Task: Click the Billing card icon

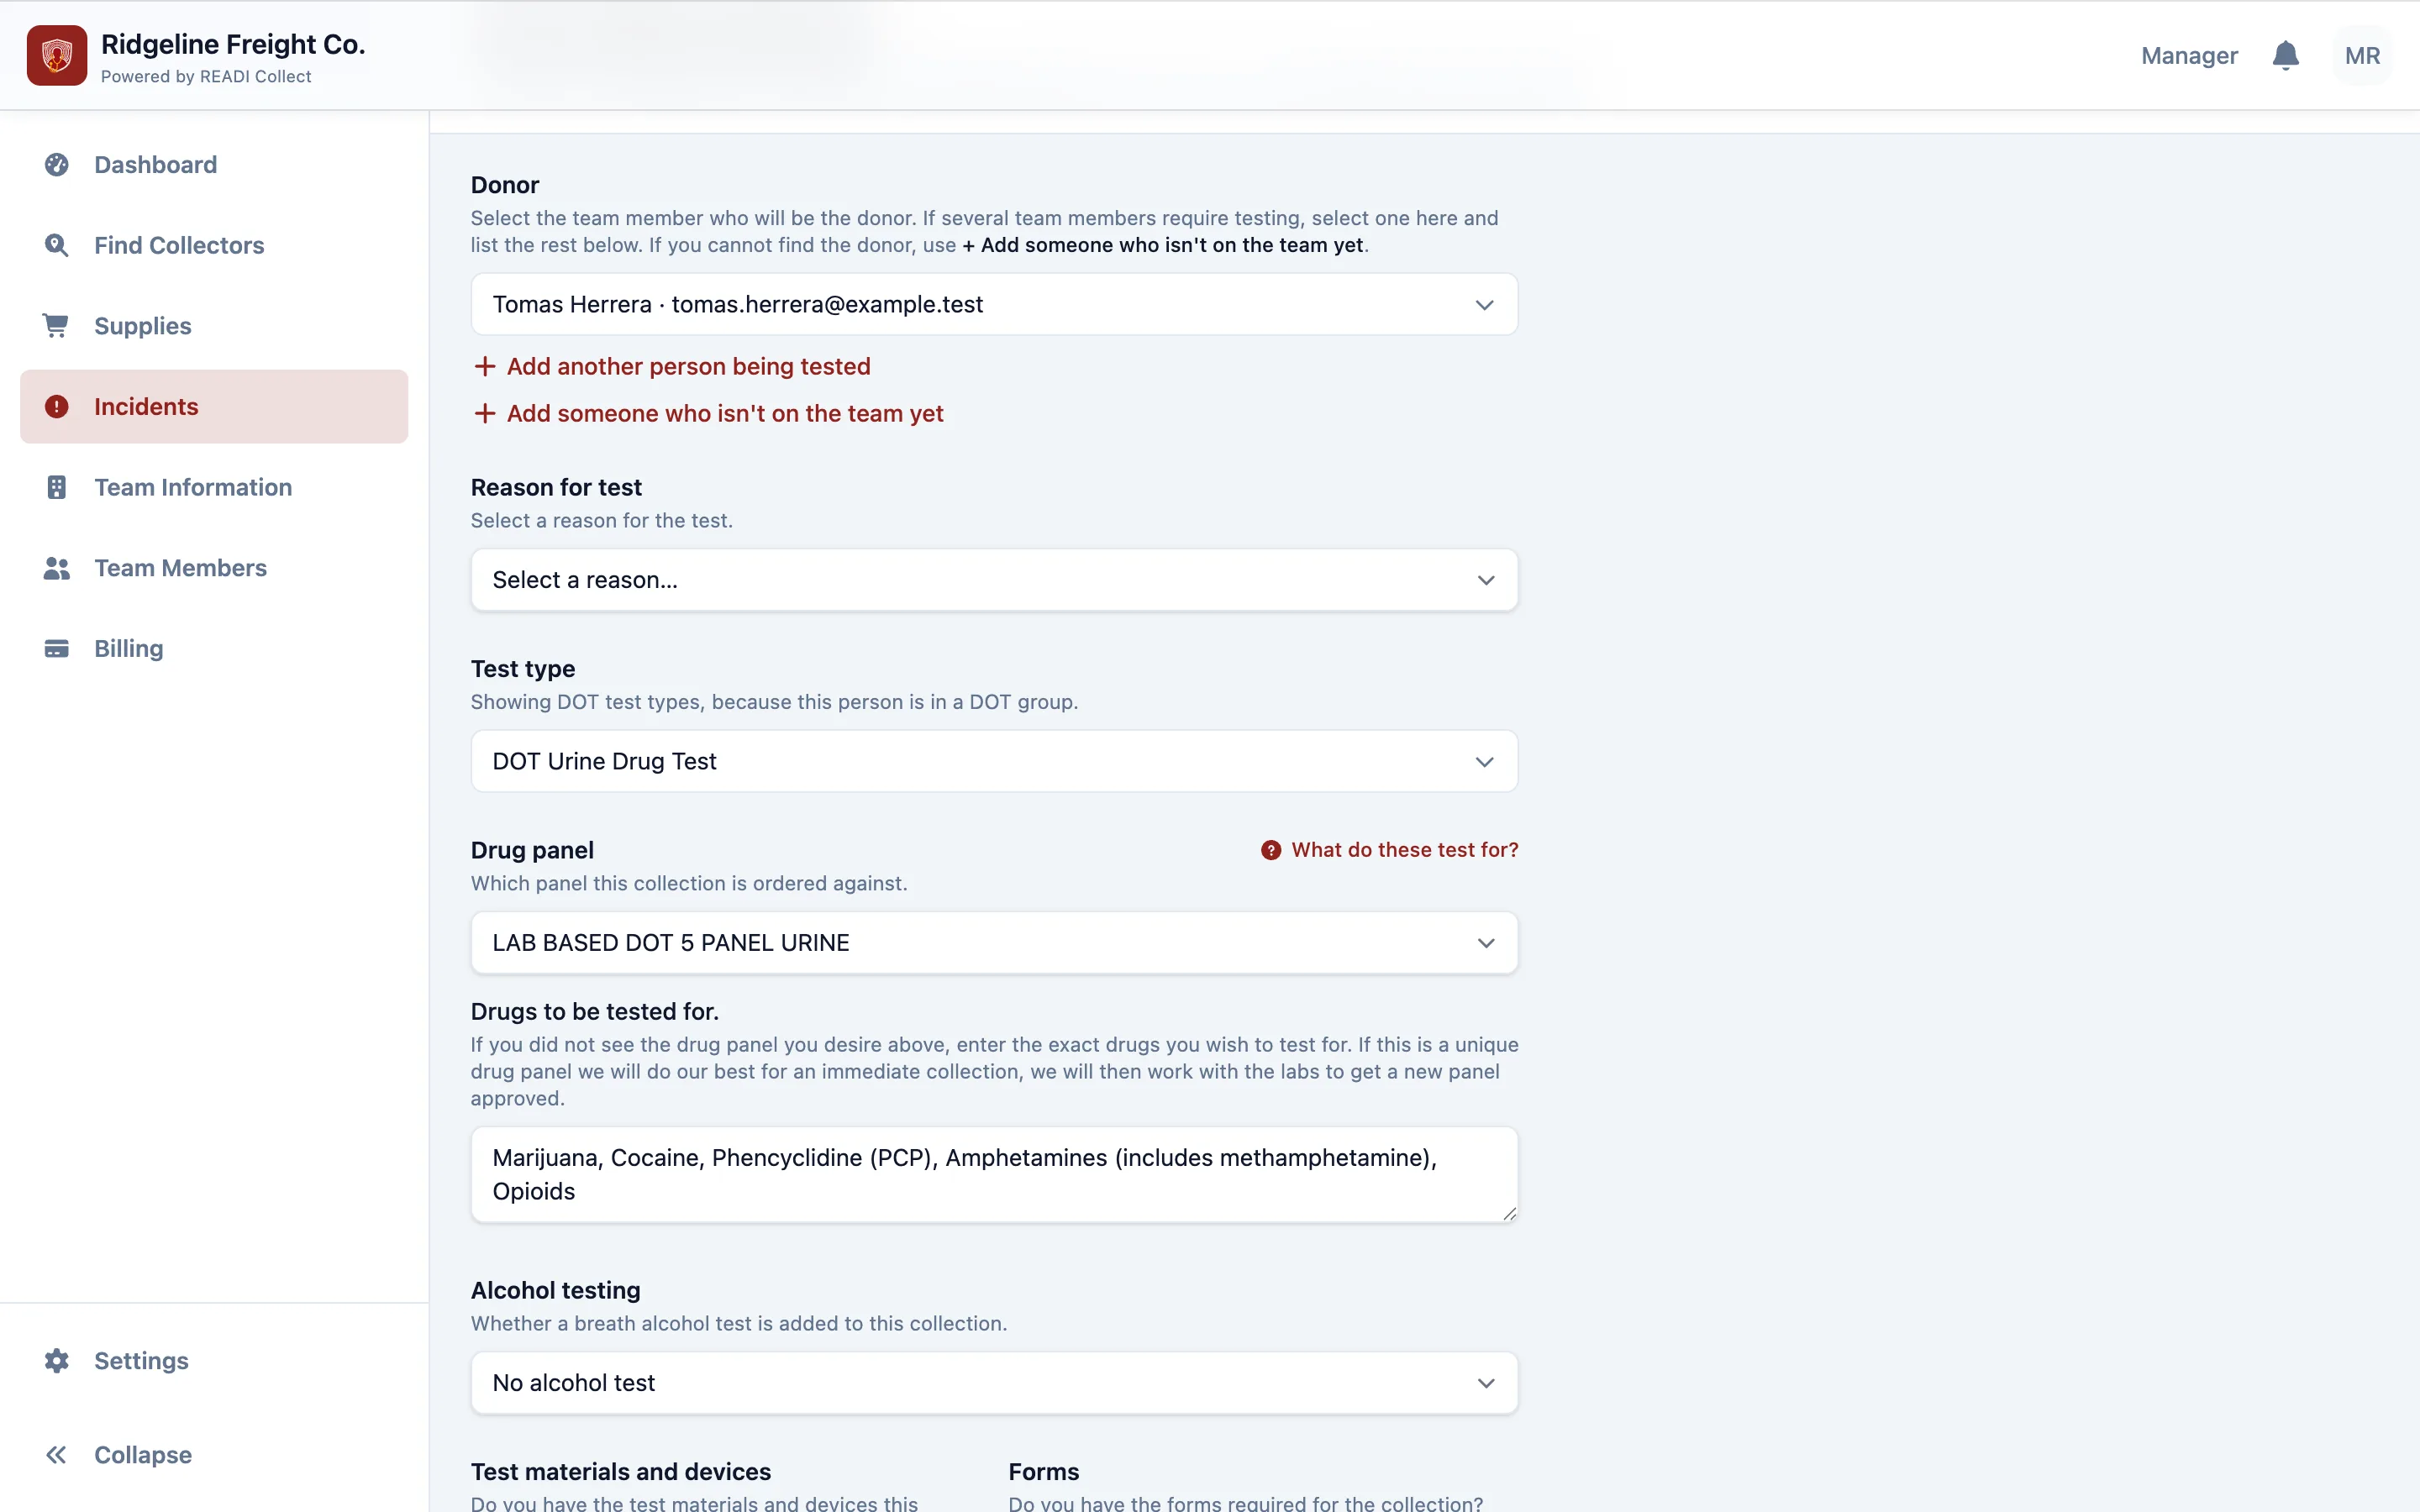Action: coord(57,649)
